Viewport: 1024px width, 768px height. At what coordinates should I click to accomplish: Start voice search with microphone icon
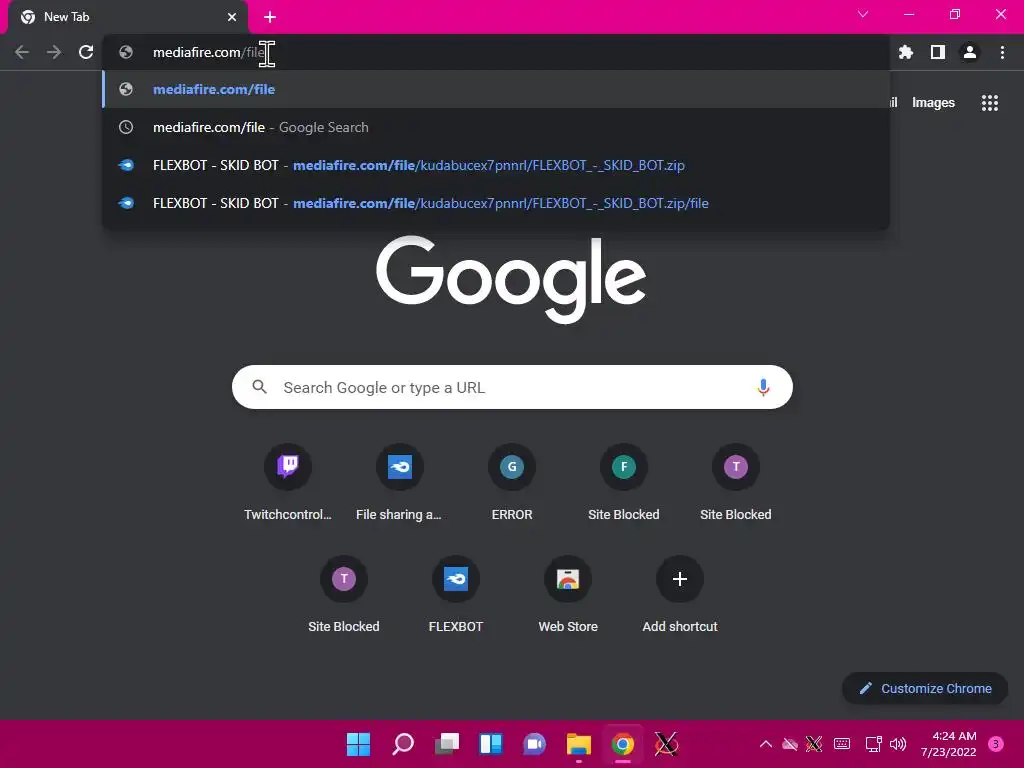point(763,387)
